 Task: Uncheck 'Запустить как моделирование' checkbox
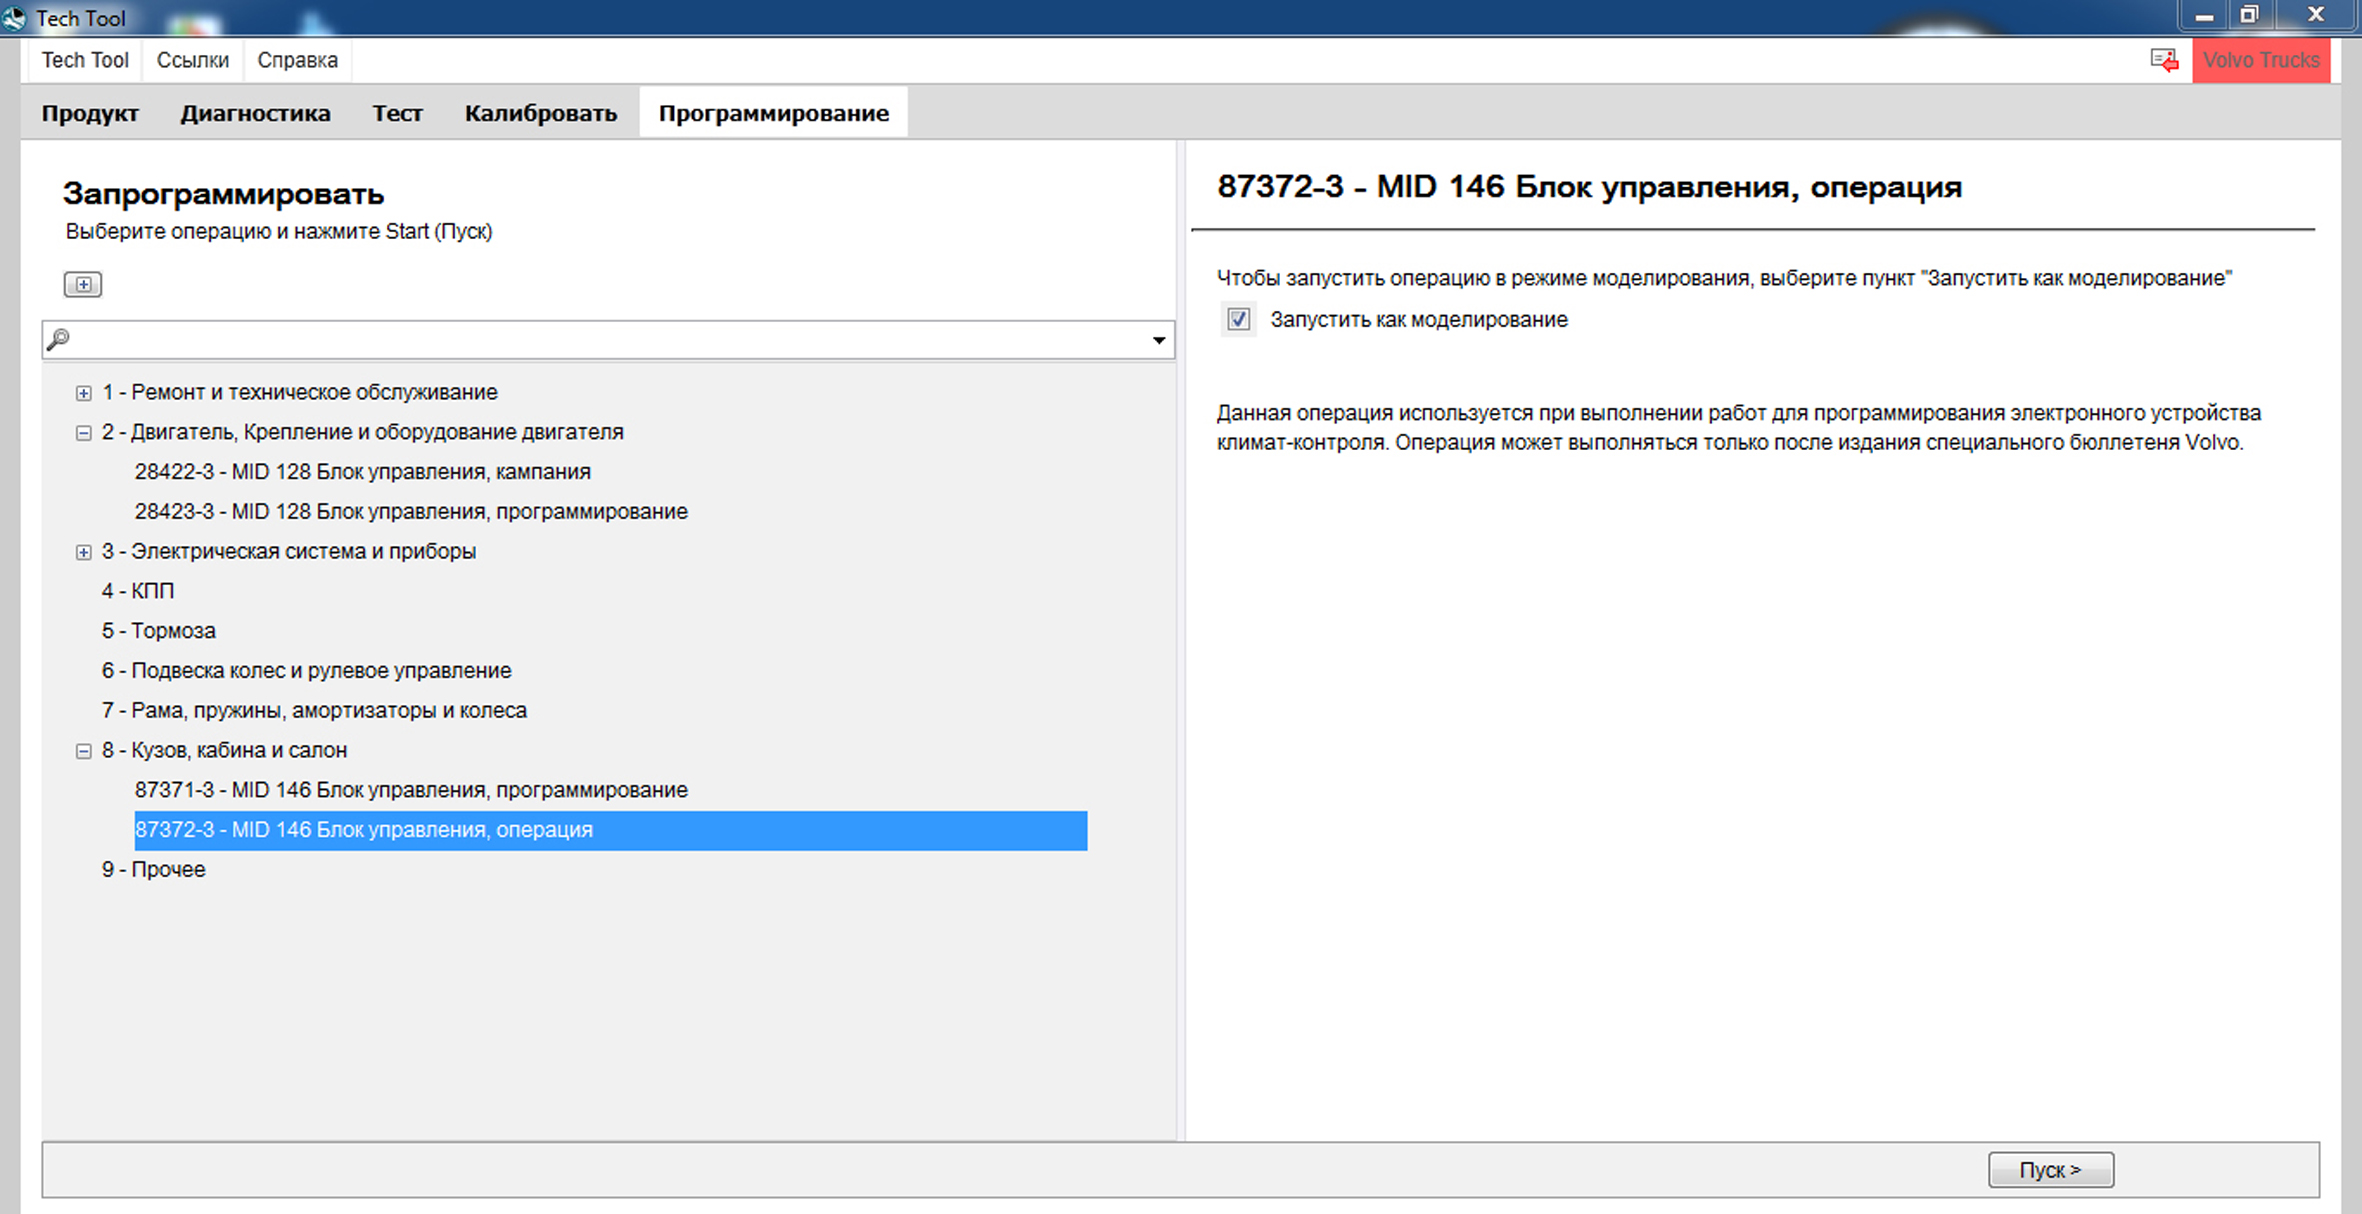click(1238, 320)
